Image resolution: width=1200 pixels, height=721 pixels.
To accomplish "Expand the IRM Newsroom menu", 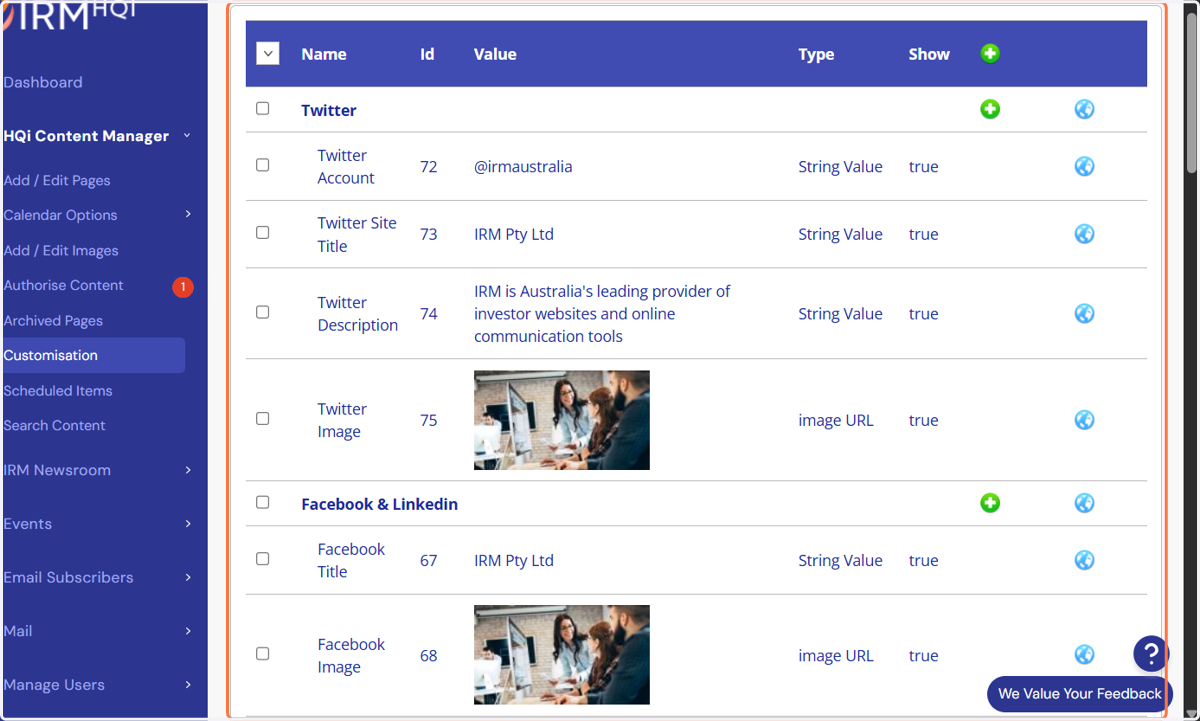I will (x=188, y=470).
